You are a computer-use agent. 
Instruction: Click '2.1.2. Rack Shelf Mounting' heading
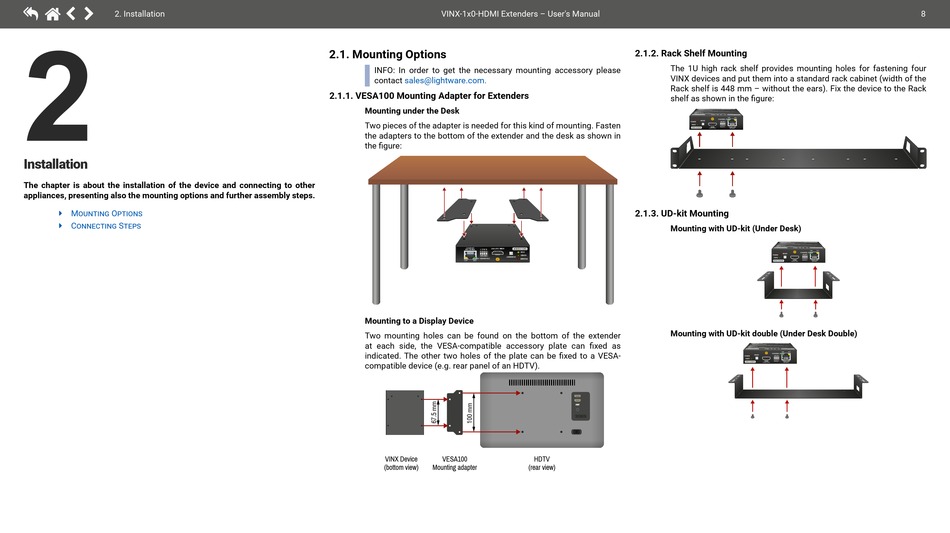pos(691,53)
